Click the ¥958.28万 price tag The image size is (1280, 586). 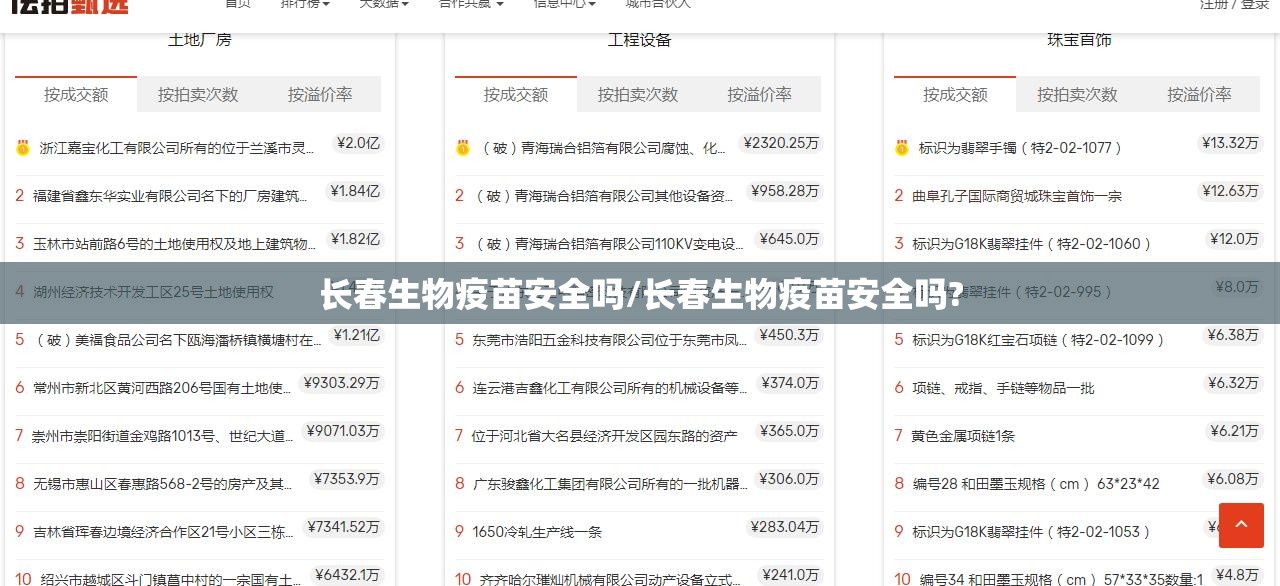[785, 191]
